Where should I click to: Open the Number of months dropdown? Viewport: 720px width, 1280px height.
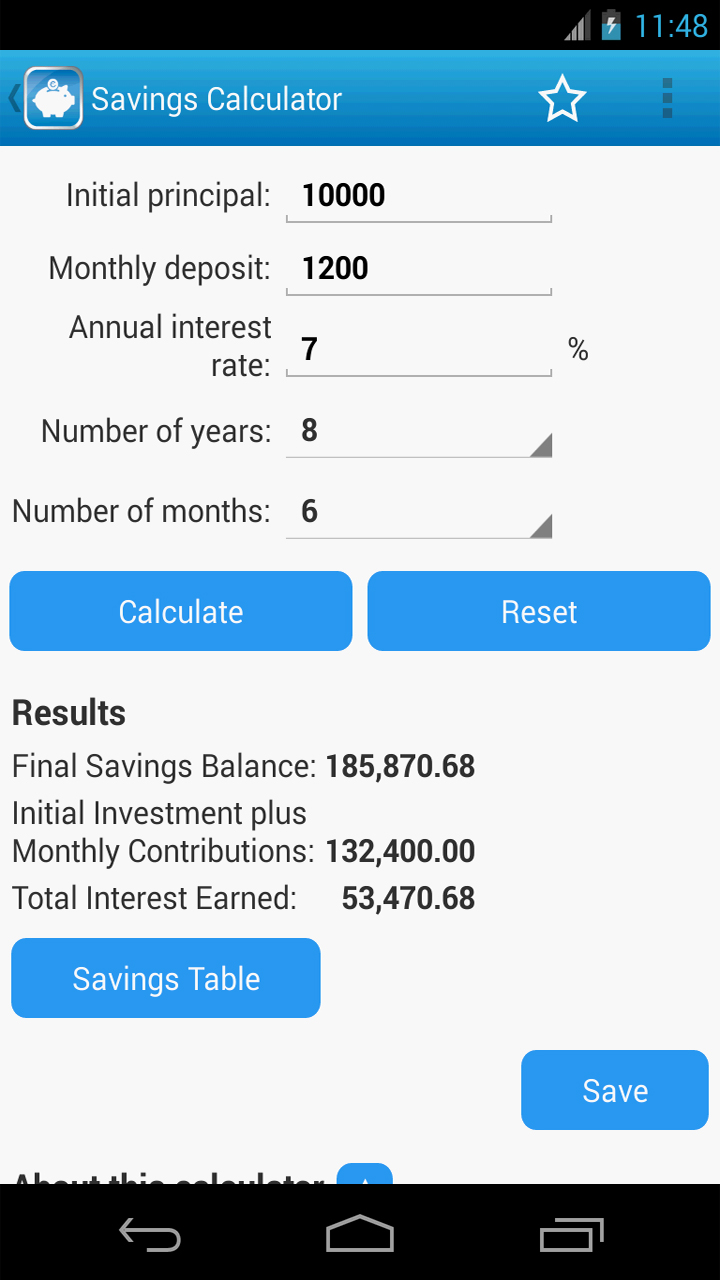[x=418, y=512]
